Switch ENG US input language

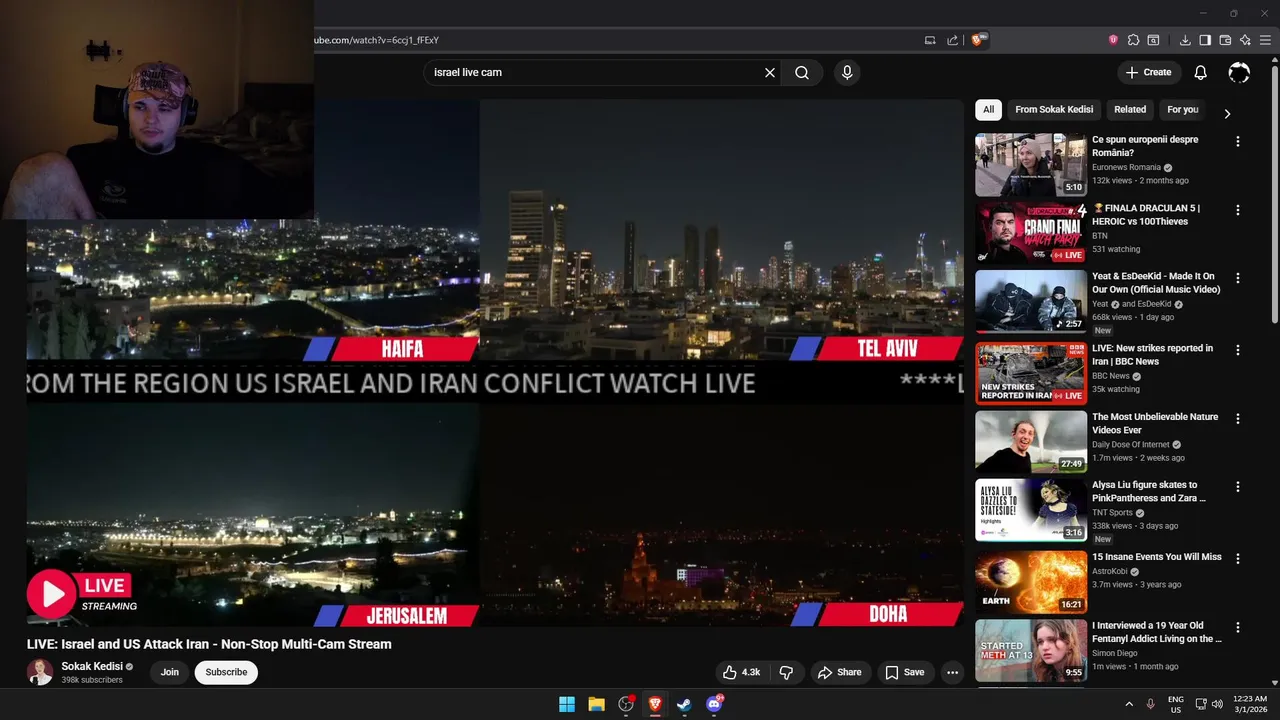pyautogui.click(x=1176, y=704)
